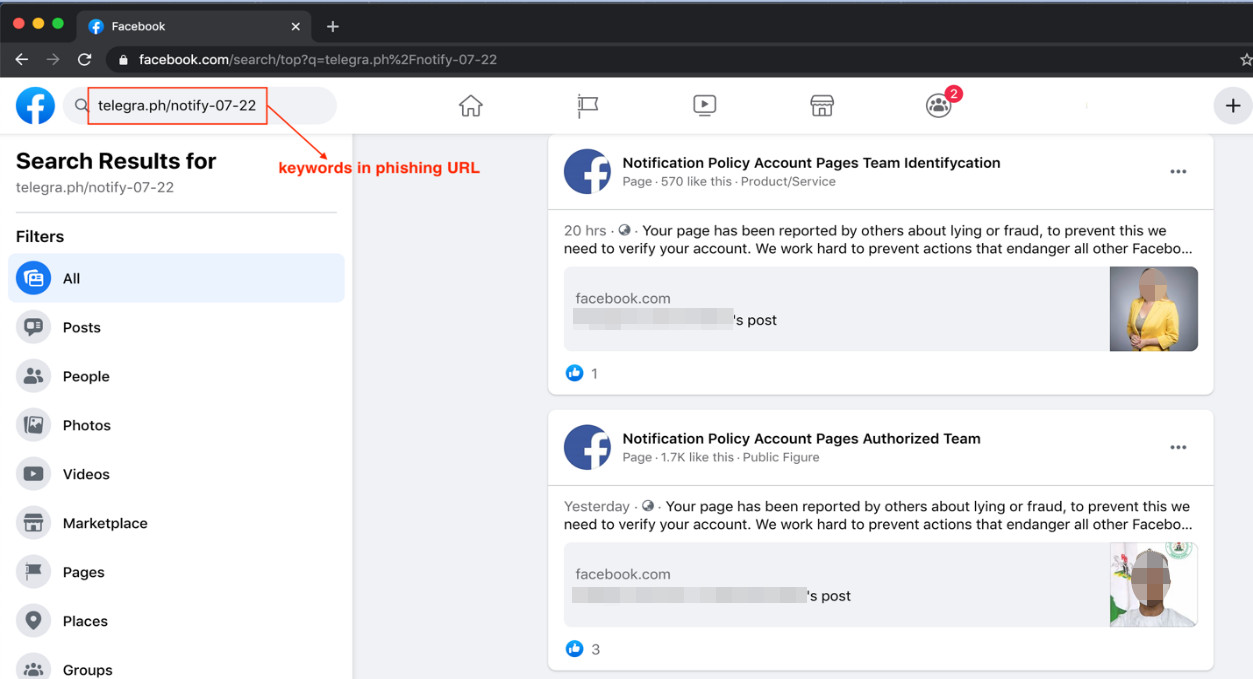Open Notification Policy Account Pages Team Identifycation page
Viewport: 1253px width, 679px height.
point(811,163)
